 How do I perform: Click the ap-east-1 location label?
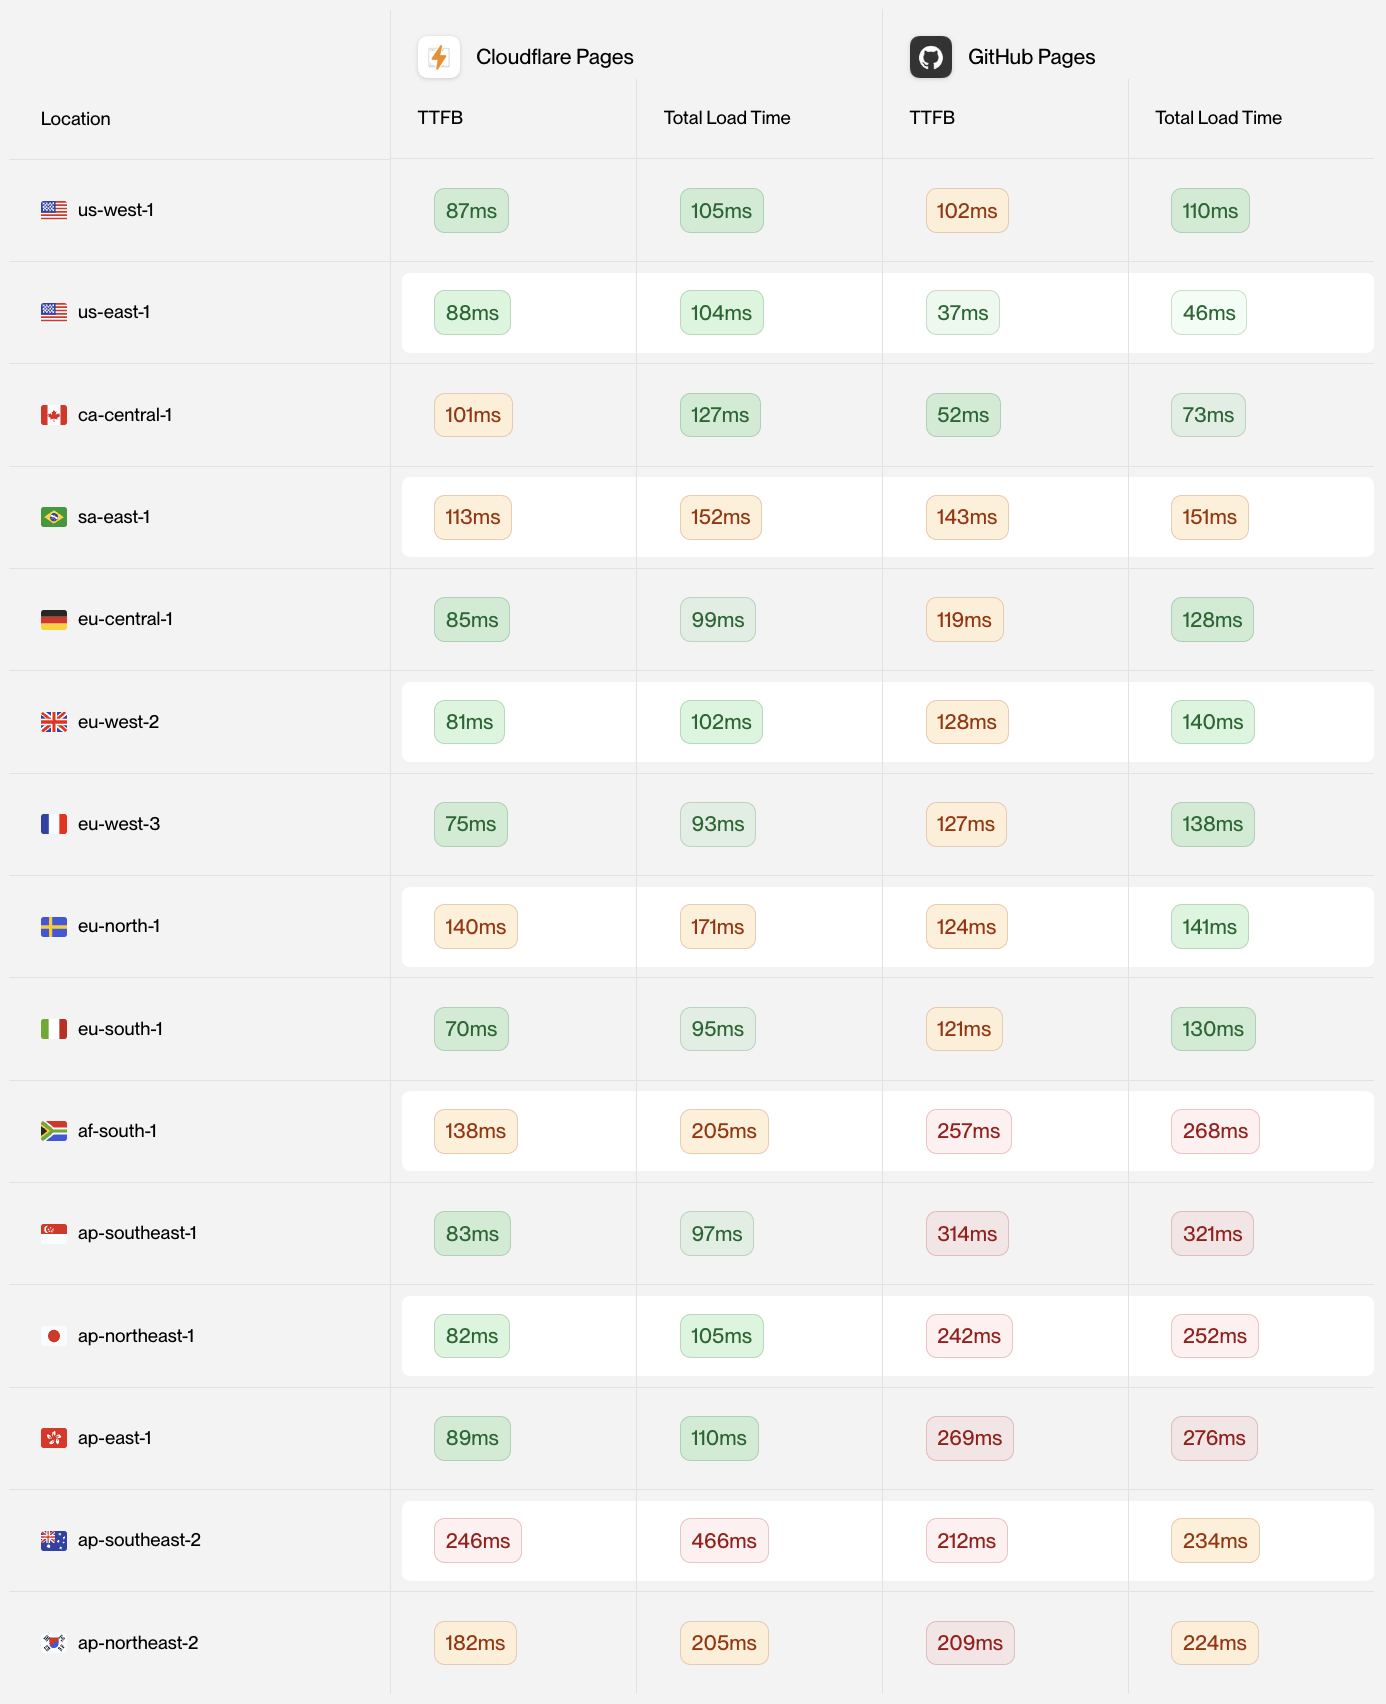115,1438
